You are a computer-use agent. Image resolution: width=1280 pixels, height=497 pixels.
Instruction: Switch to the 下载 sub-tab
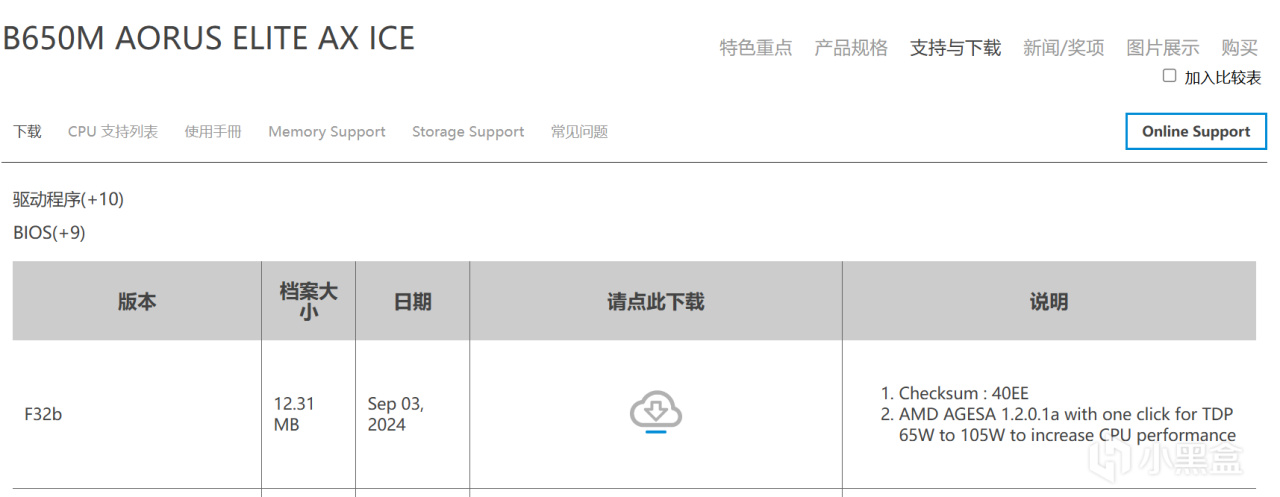27,131
